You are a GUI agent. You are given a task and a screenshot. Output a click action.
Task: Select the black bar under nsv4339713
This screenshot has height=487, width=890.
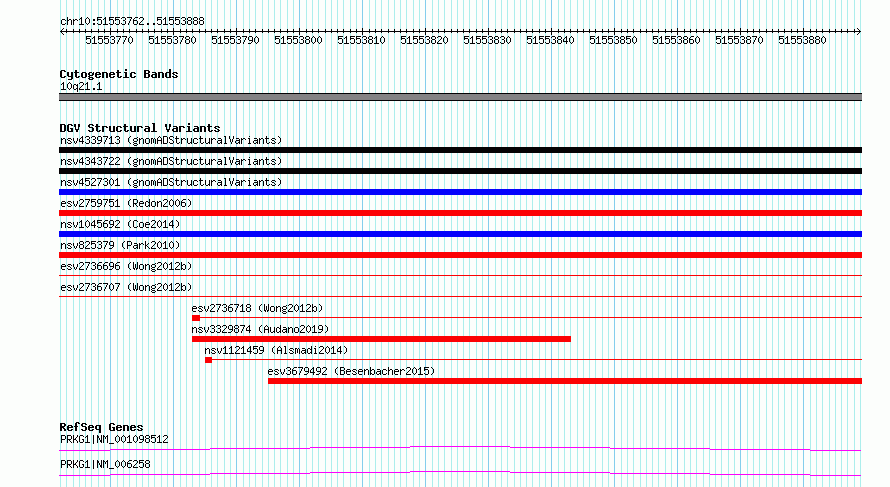pyautogui.click(x=460, y=150)
